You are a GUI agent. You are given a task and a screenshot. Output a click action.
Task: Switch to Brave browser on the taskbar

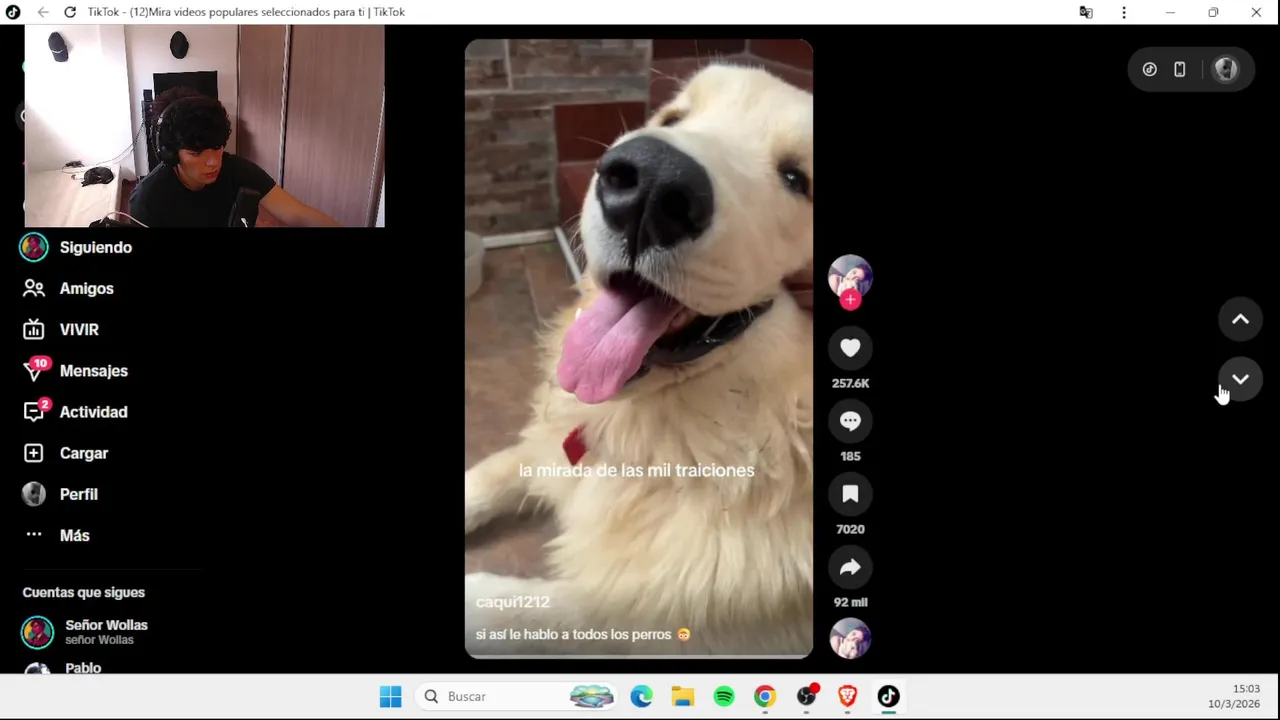pyautogui.click(x=847, y=696)
